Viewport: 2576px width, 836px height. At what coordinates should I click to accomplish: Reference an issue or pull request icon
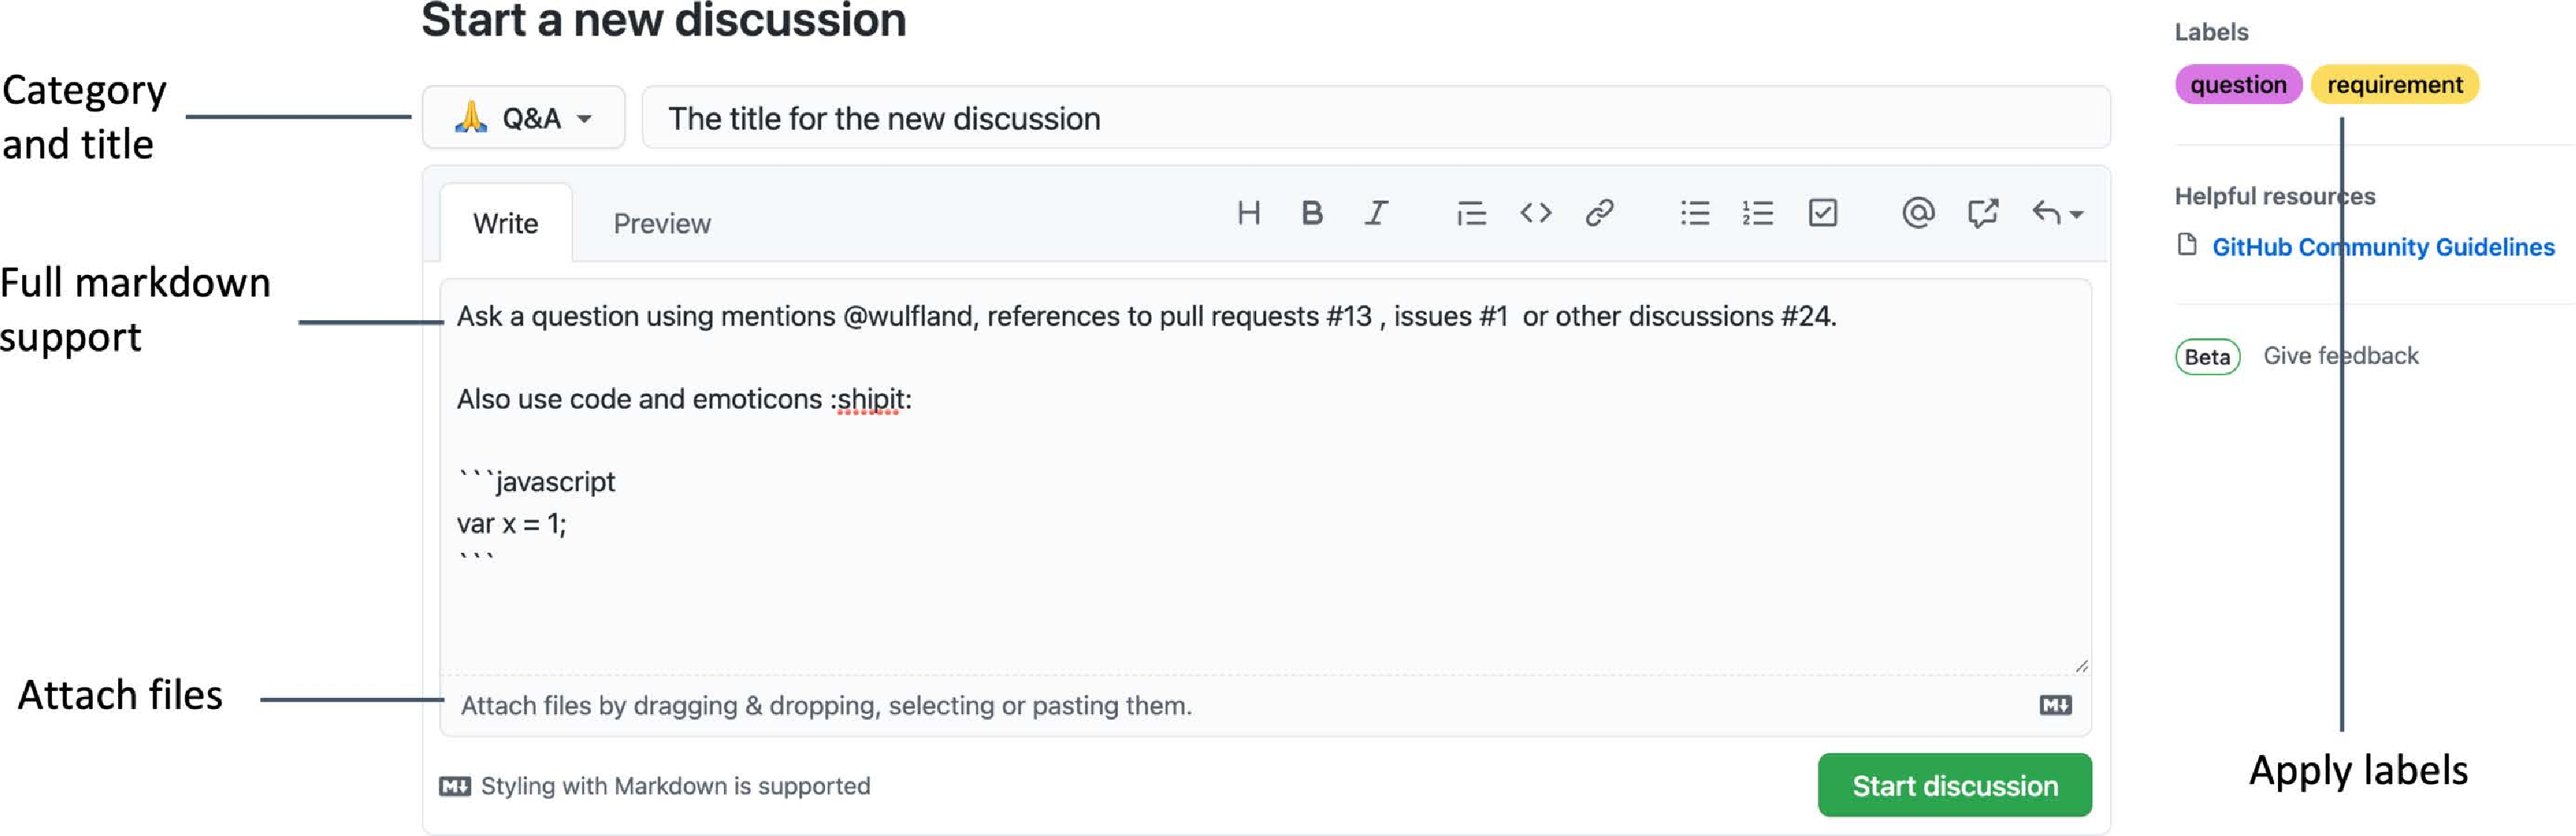(1982, 213)
